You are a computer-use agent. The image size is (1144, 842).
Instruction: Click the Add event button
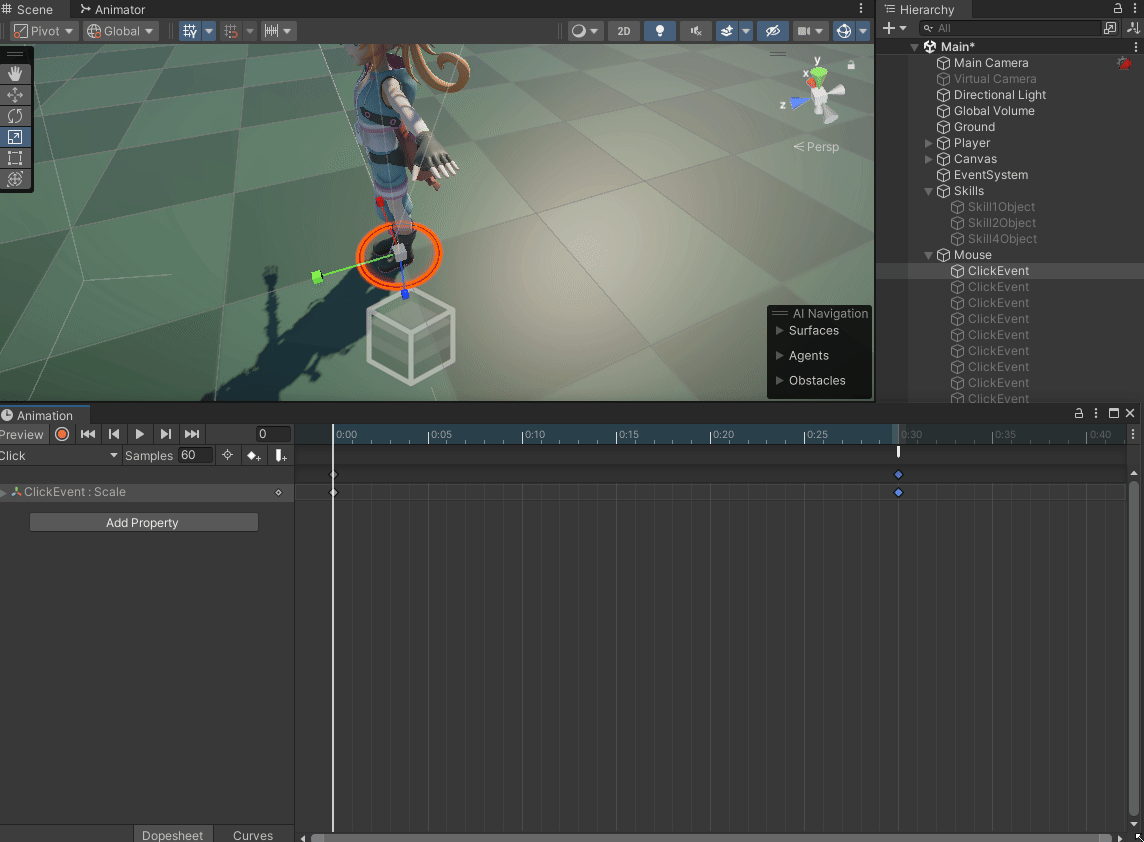[x=281, y=455]
